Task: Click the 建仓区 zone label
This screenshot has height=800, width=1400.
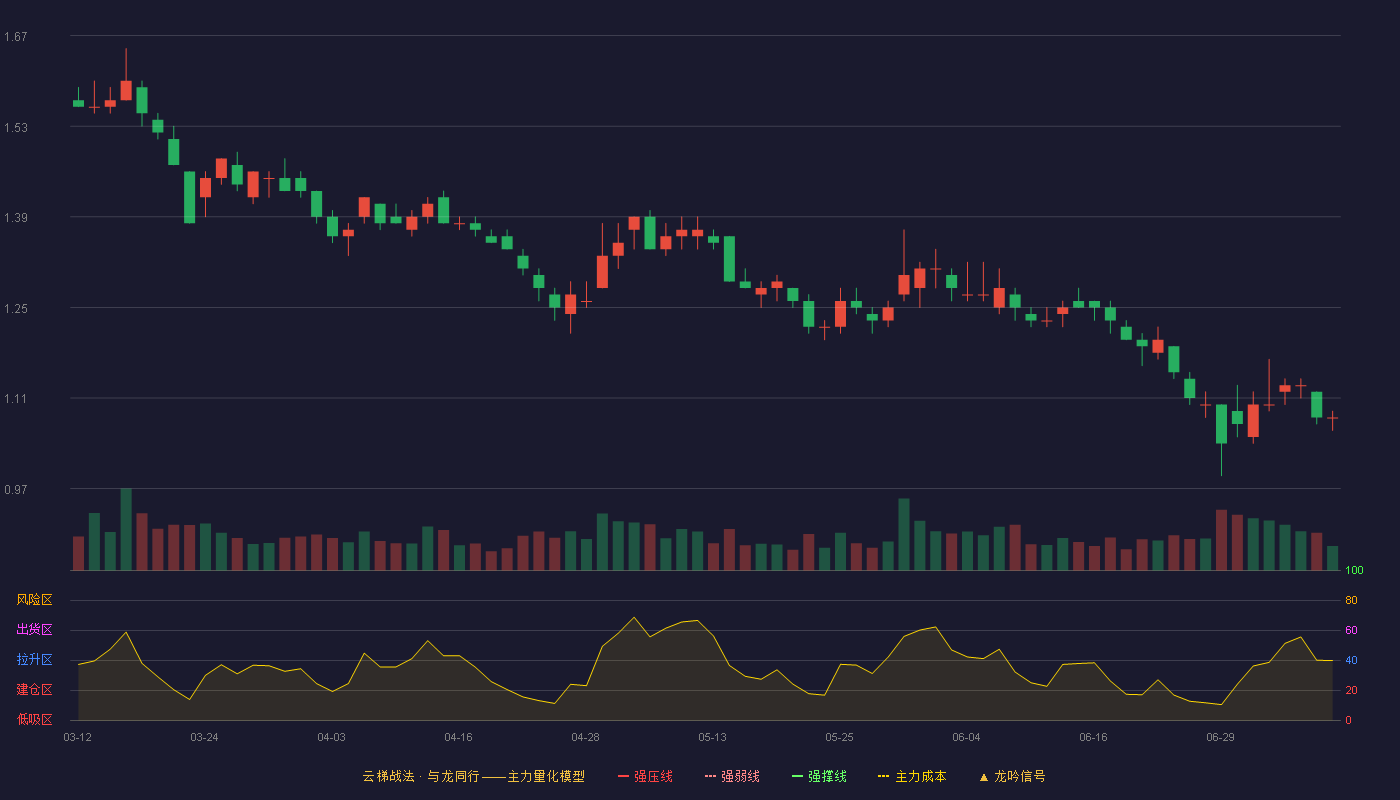Action: (34, 690)
